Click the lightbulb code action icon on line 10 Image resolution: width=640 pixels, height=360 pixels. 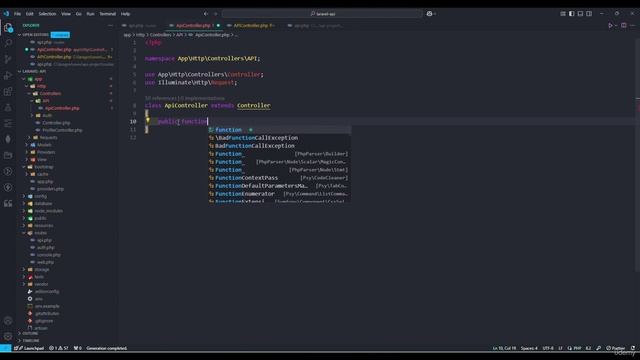point(148,121)
